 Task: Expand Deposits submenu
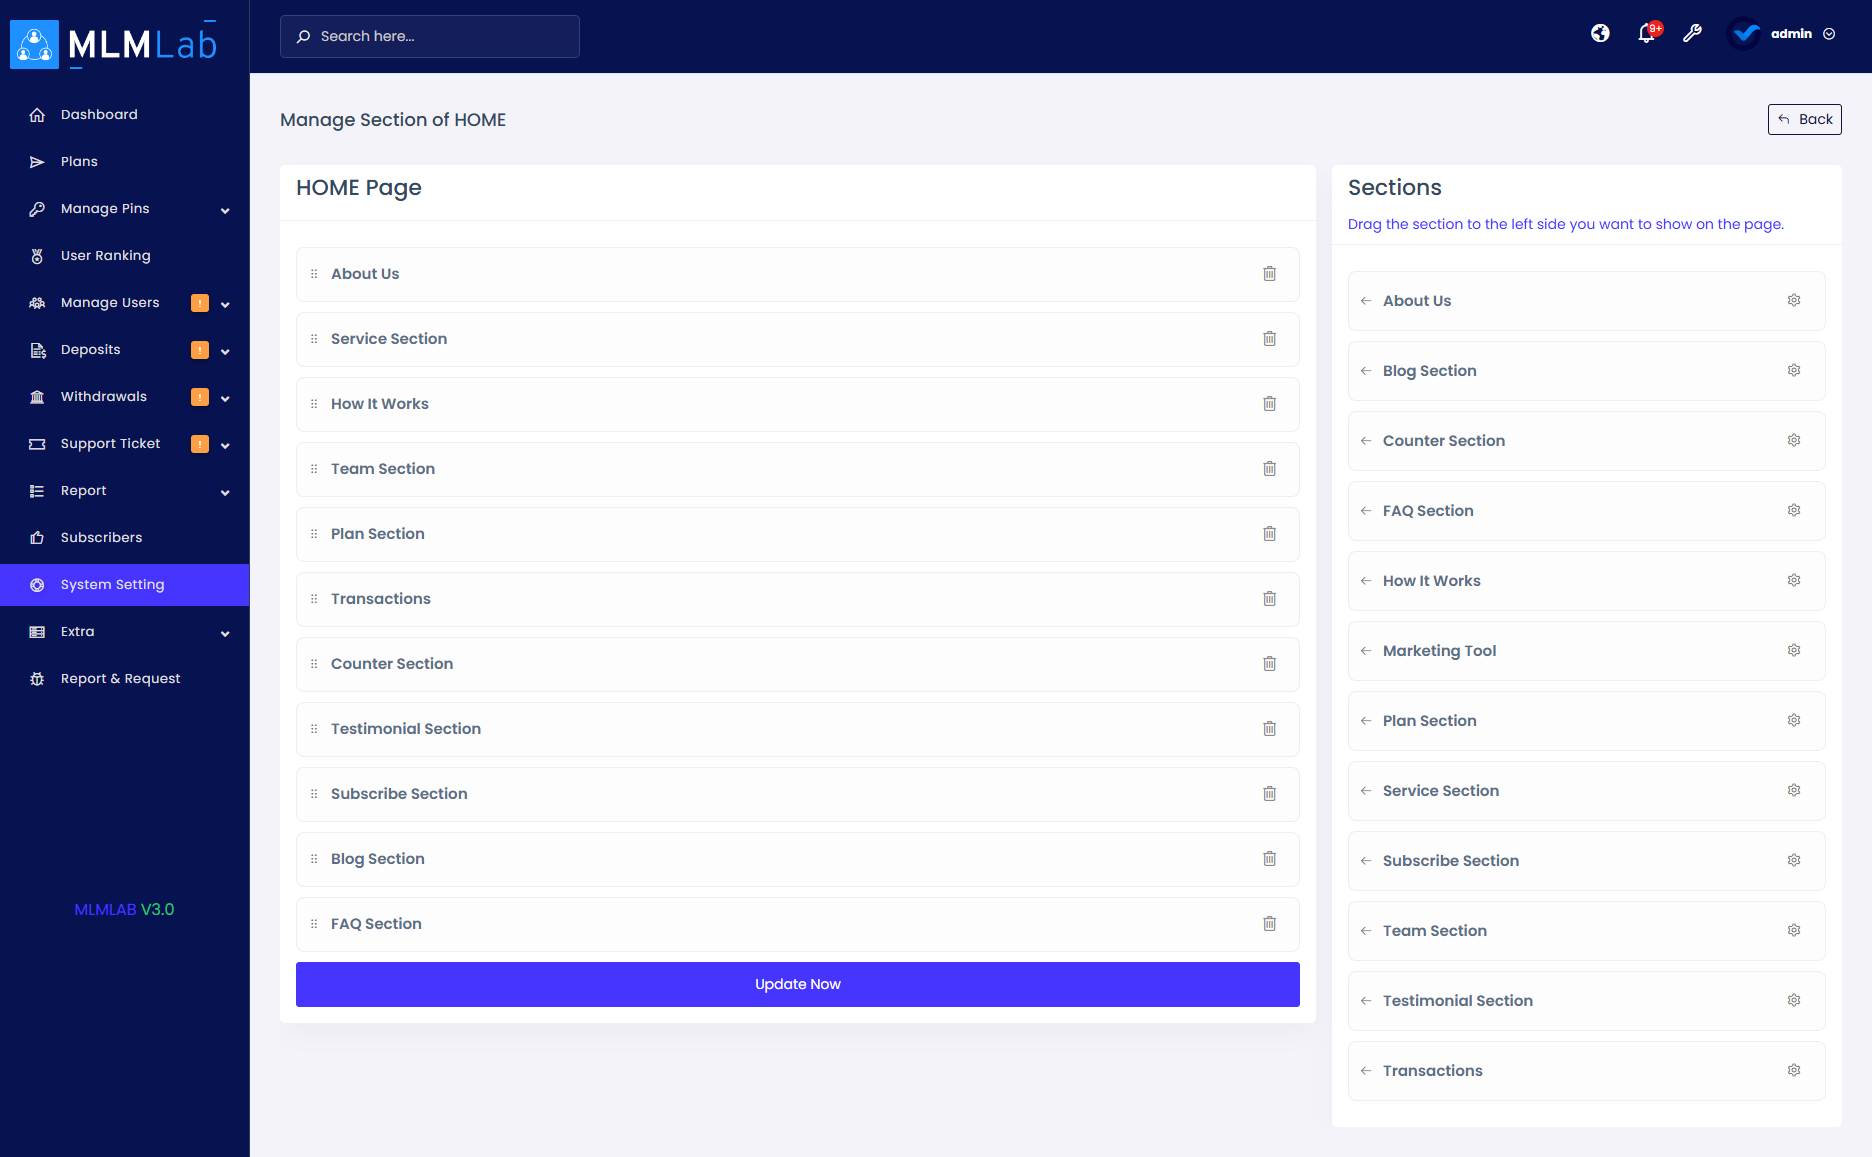click(x=225, y=351)
